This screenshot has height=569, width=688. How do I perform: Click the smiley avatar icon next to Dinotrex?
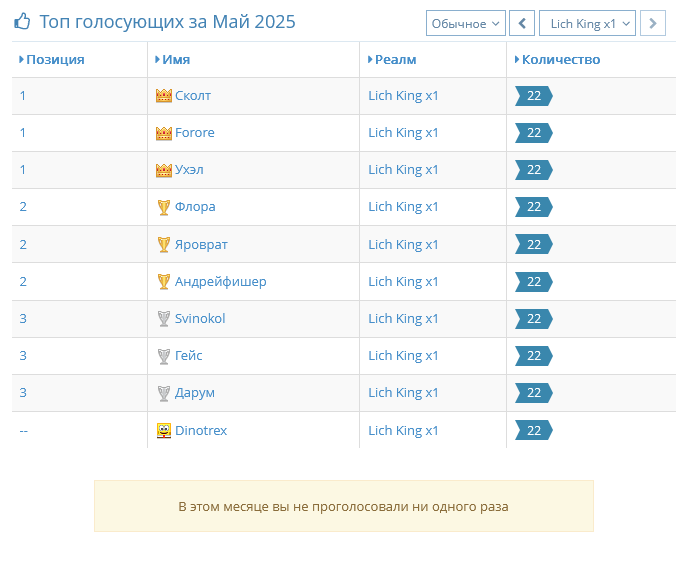tap(164, 431)
